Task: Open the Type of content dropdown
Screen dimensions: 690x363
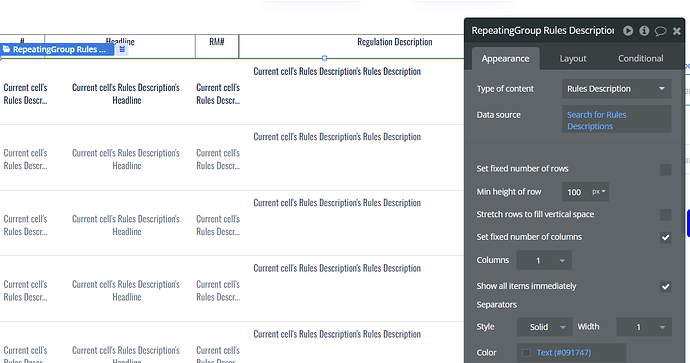Action: [617, 89]
